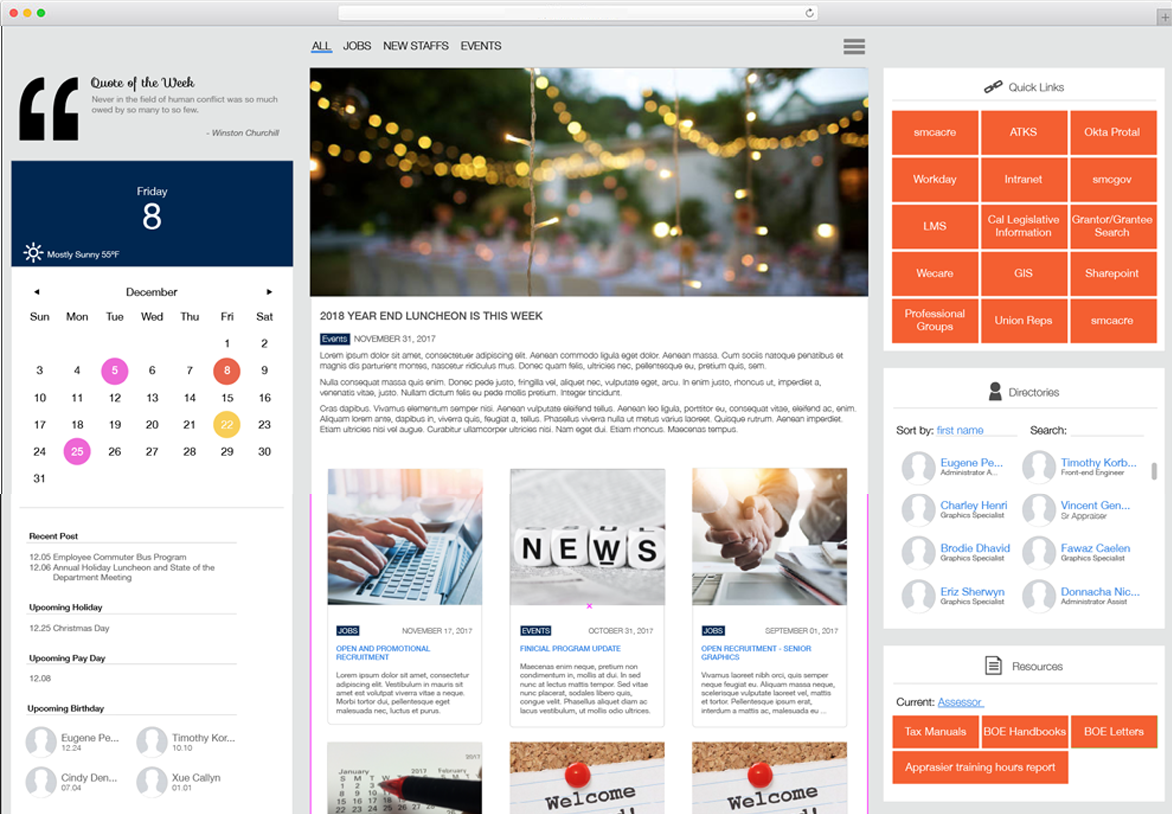Open the laptop typing thumbnail
The image size is (1172, 814).
pyautogui.click(x=405, y=537)
